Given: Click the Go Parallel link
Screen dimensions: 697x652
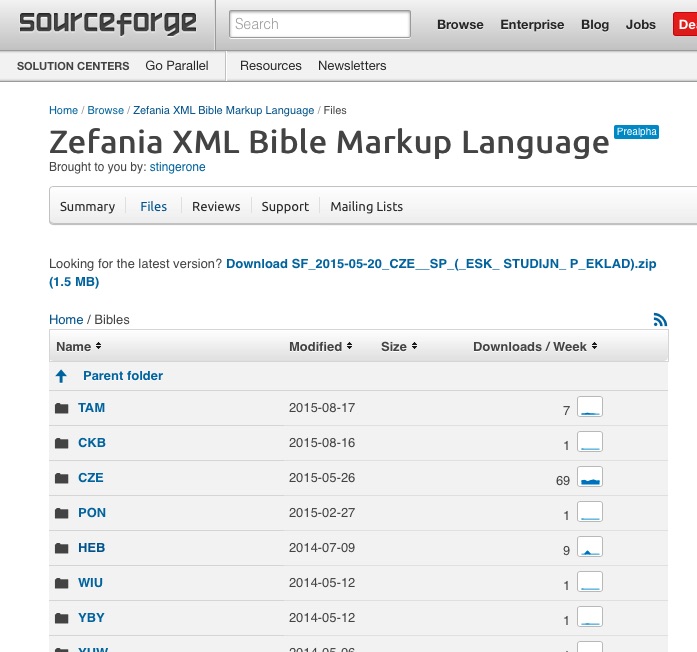Looking at the screenshot, I should click(x=177, y=66).
